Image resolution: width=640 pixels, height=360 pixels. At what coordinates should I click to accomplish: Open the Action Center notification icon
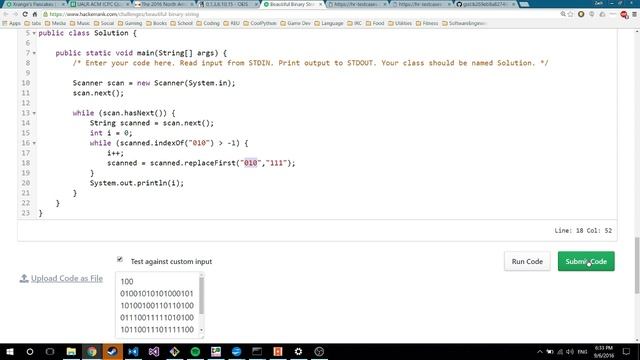(x=627, y=351)
